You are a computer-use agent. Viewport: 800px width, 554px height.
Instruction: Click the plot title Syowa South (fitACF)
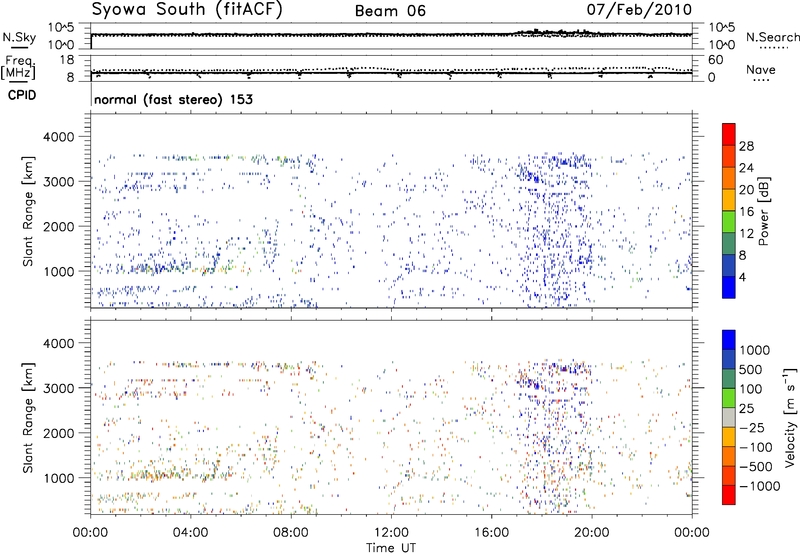(x=187, y=9)
